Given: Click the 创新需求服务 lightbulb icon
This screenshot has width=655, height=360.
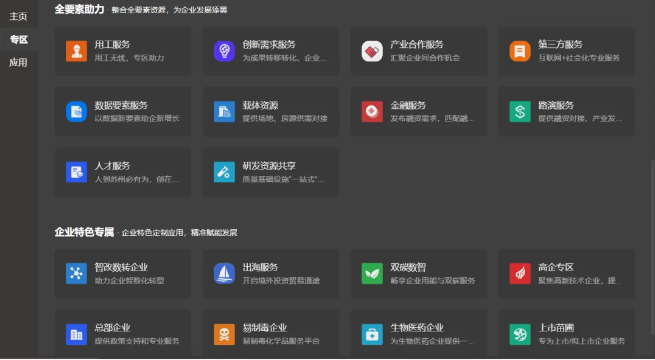Looking at the screenshot, I should pyautogui.click(x=224, y=51).
